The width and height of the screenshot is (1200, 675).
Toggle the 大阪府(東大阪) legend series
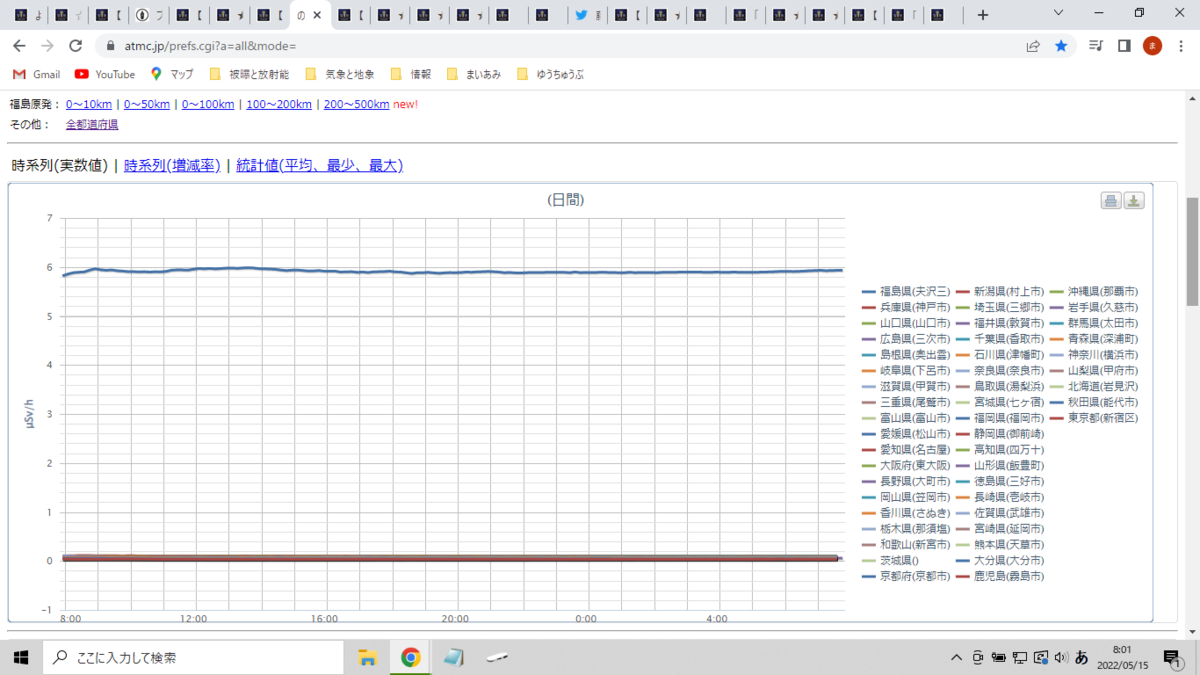coord(906,466)
